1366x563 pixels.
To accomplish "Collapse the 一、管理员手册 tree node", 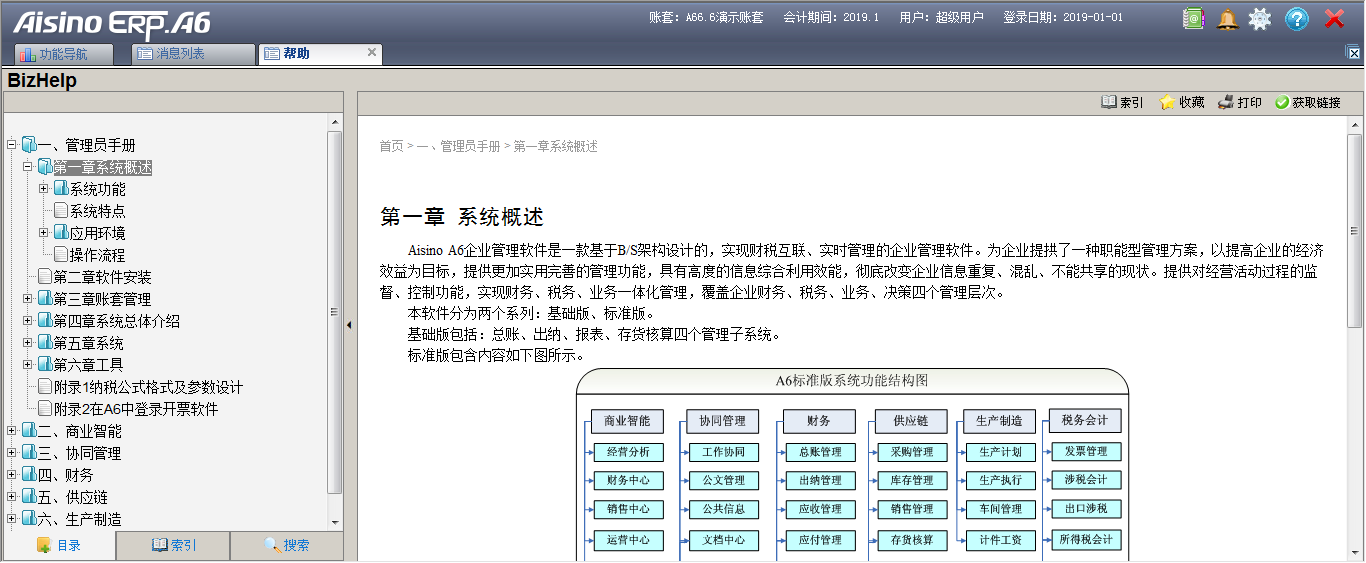I will (x=12, y=145).
